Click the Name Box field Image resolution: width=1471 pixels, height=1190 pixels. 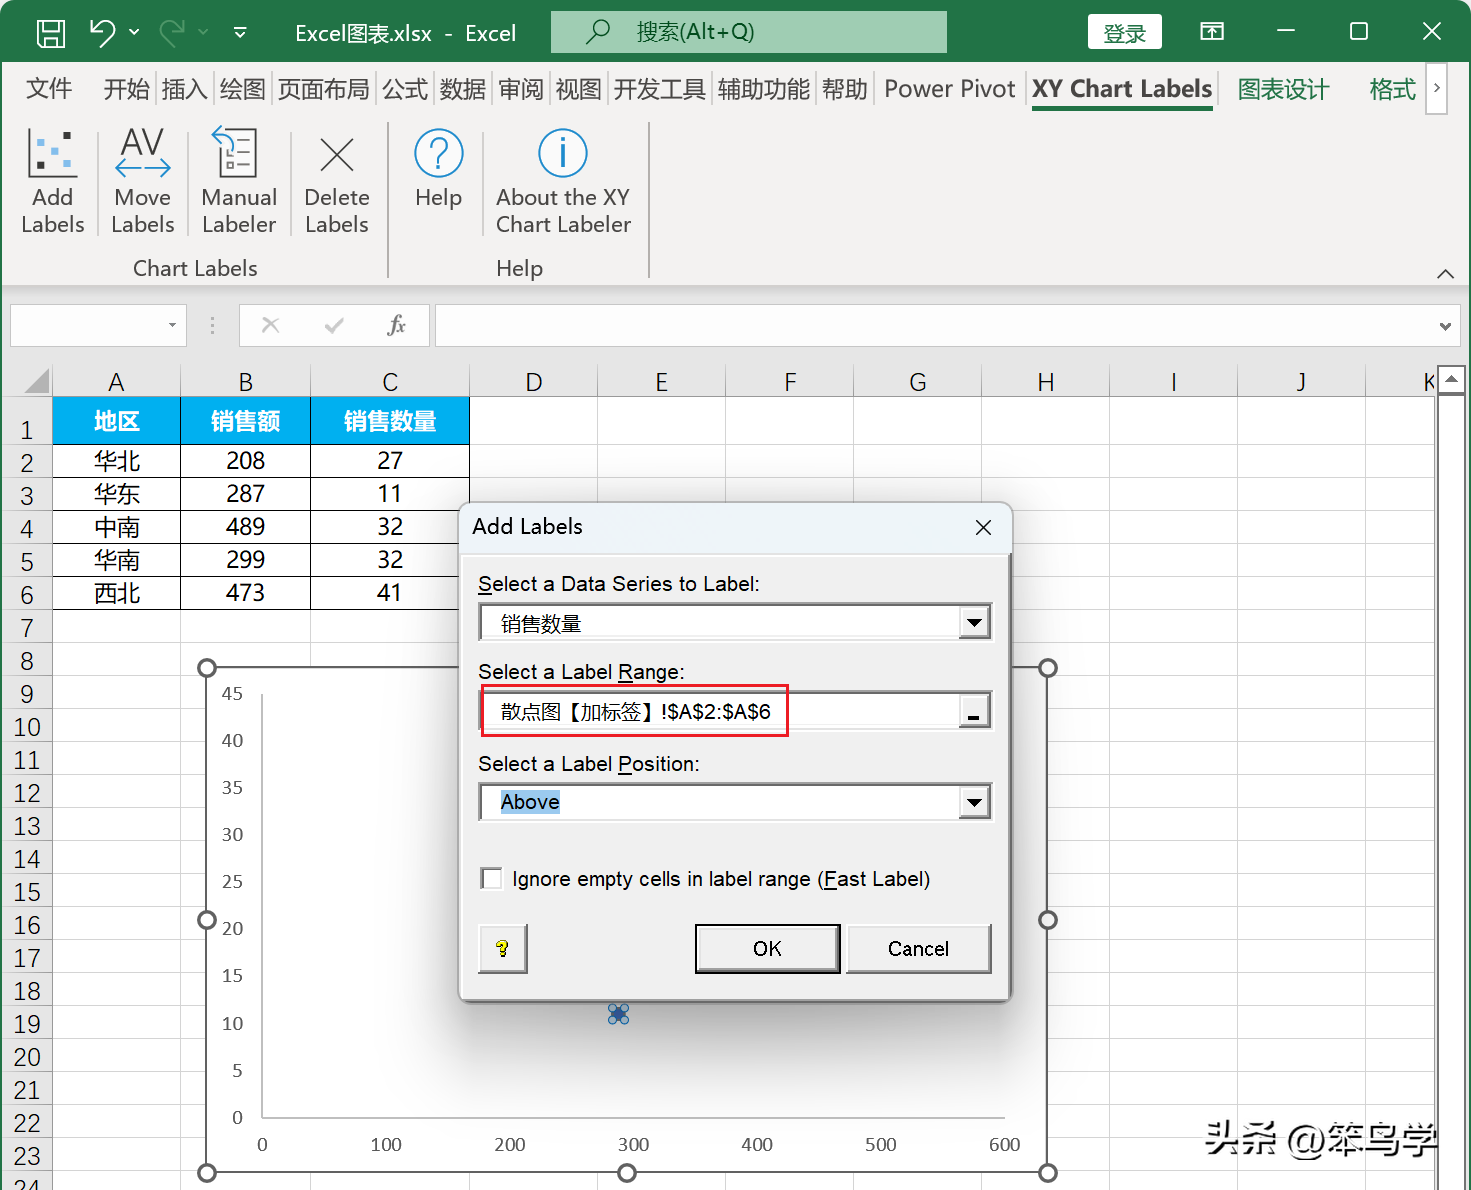pyautogui.click(x=86, y=326)
